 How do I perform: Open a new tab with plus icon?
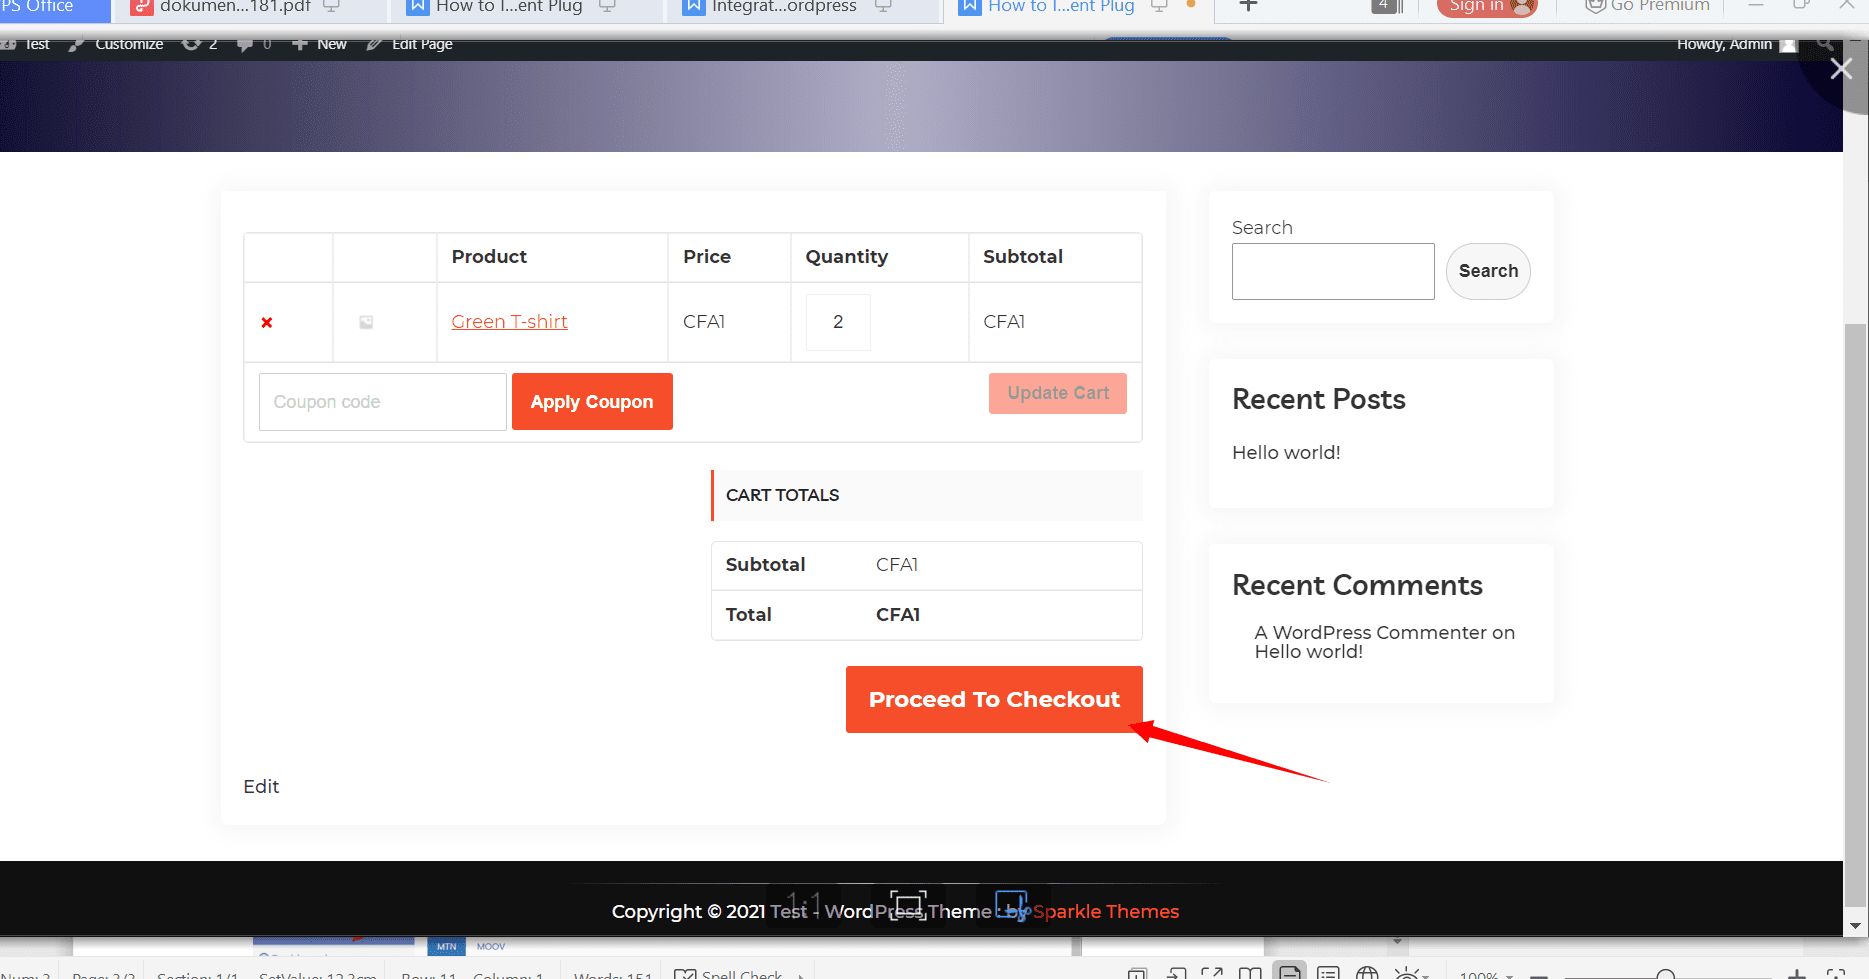click(1248, 7)
